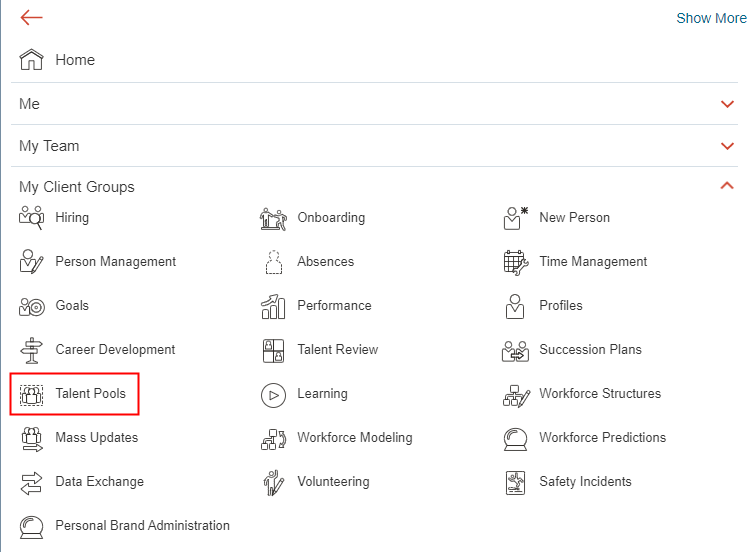
Task: Open the Volunteering link text
Action: [x=333, y=481]
